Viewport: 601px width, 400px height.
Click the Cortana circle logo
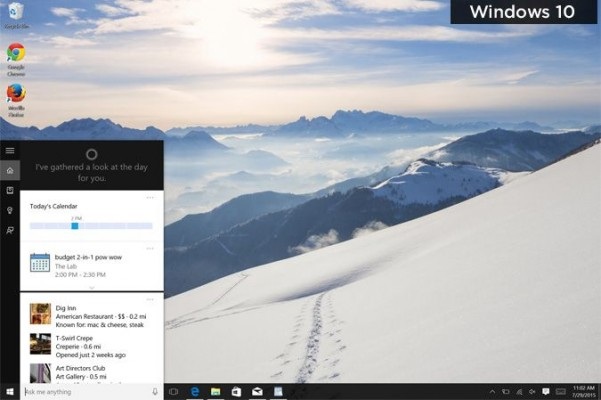(92, 154)
